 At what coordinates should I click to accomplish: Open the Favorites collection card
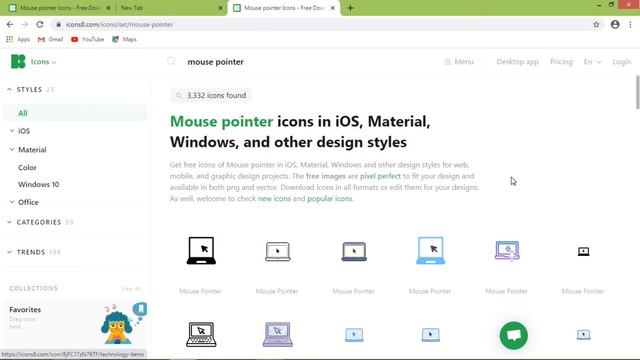[x=75, y=324]
